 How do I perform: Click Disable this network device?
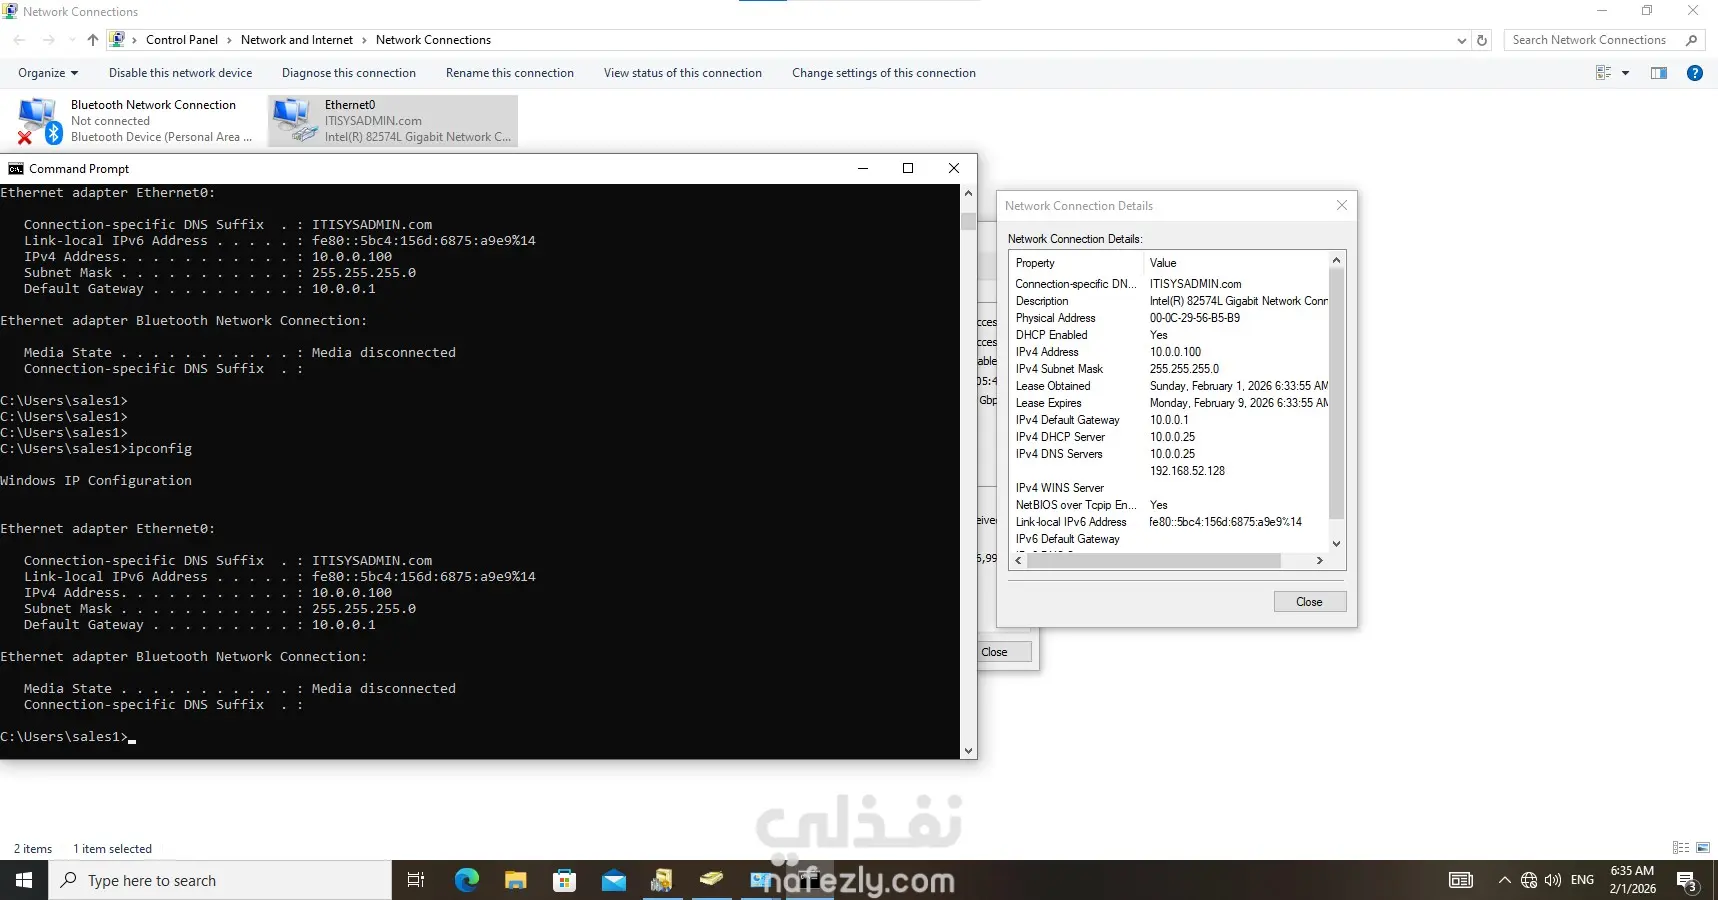[x=180, y=73]
